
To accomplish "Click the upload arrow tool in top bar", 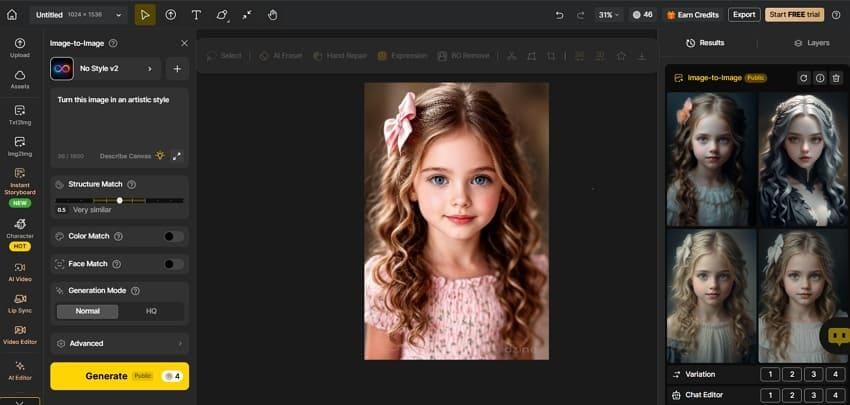I will (170, 15).
